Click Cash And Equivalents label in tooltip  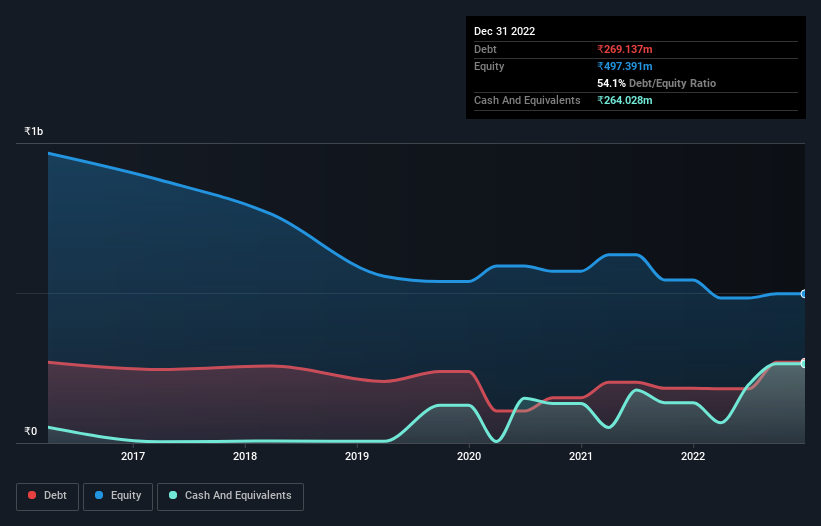click(x=527, y=100)
